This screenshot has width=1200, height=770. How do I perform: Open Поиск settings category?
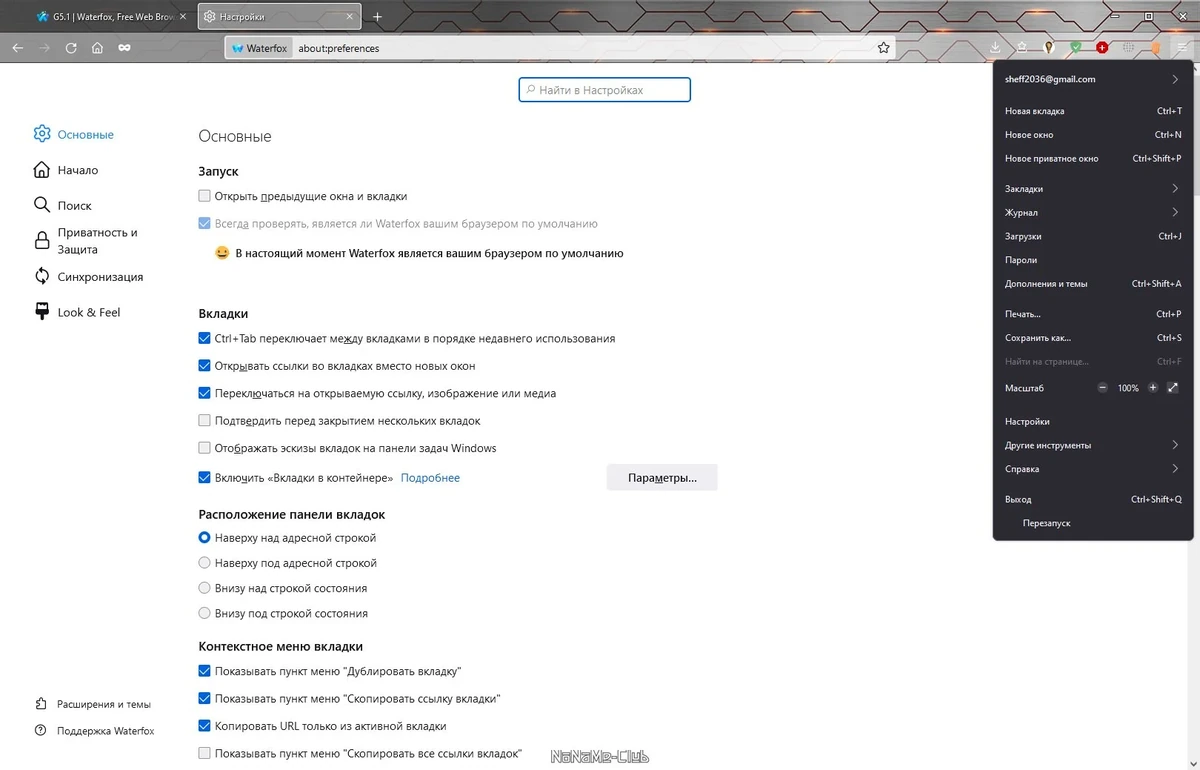(x=63, y=205)
